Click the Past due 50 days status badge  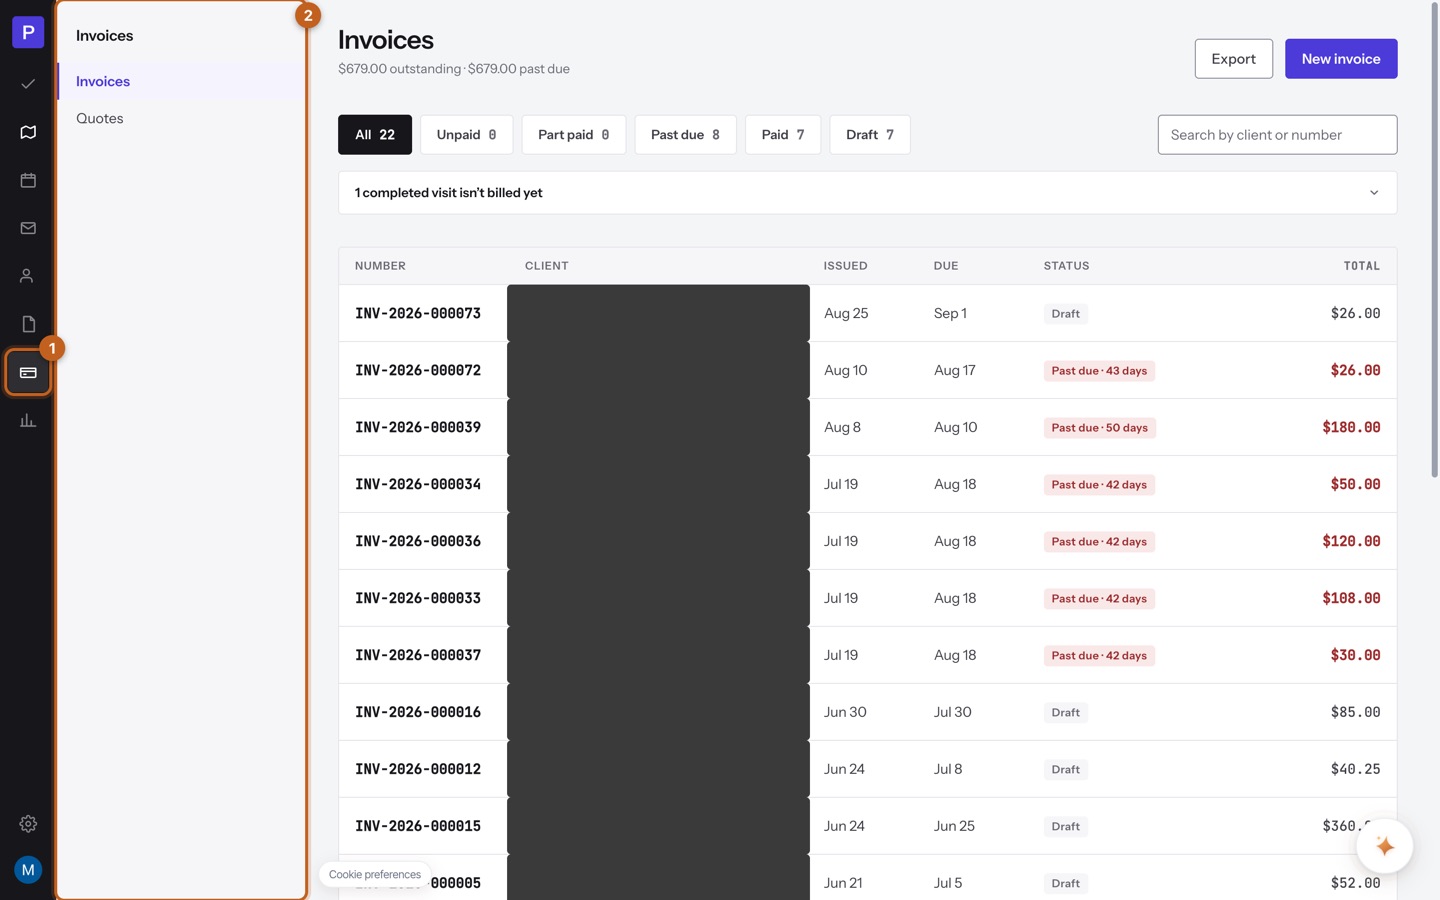pyautogui.click(x=1099, y=428)
